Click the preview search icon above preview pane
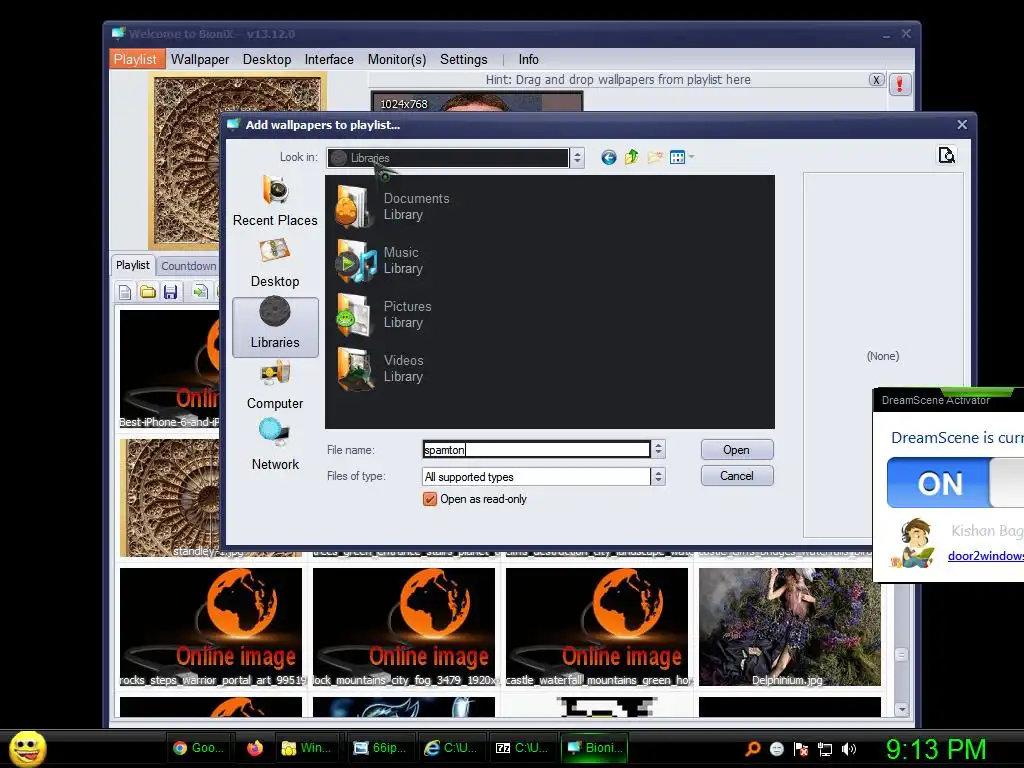Image resolution: width=1024 pixels, height=768 pixels. point(946,155)
